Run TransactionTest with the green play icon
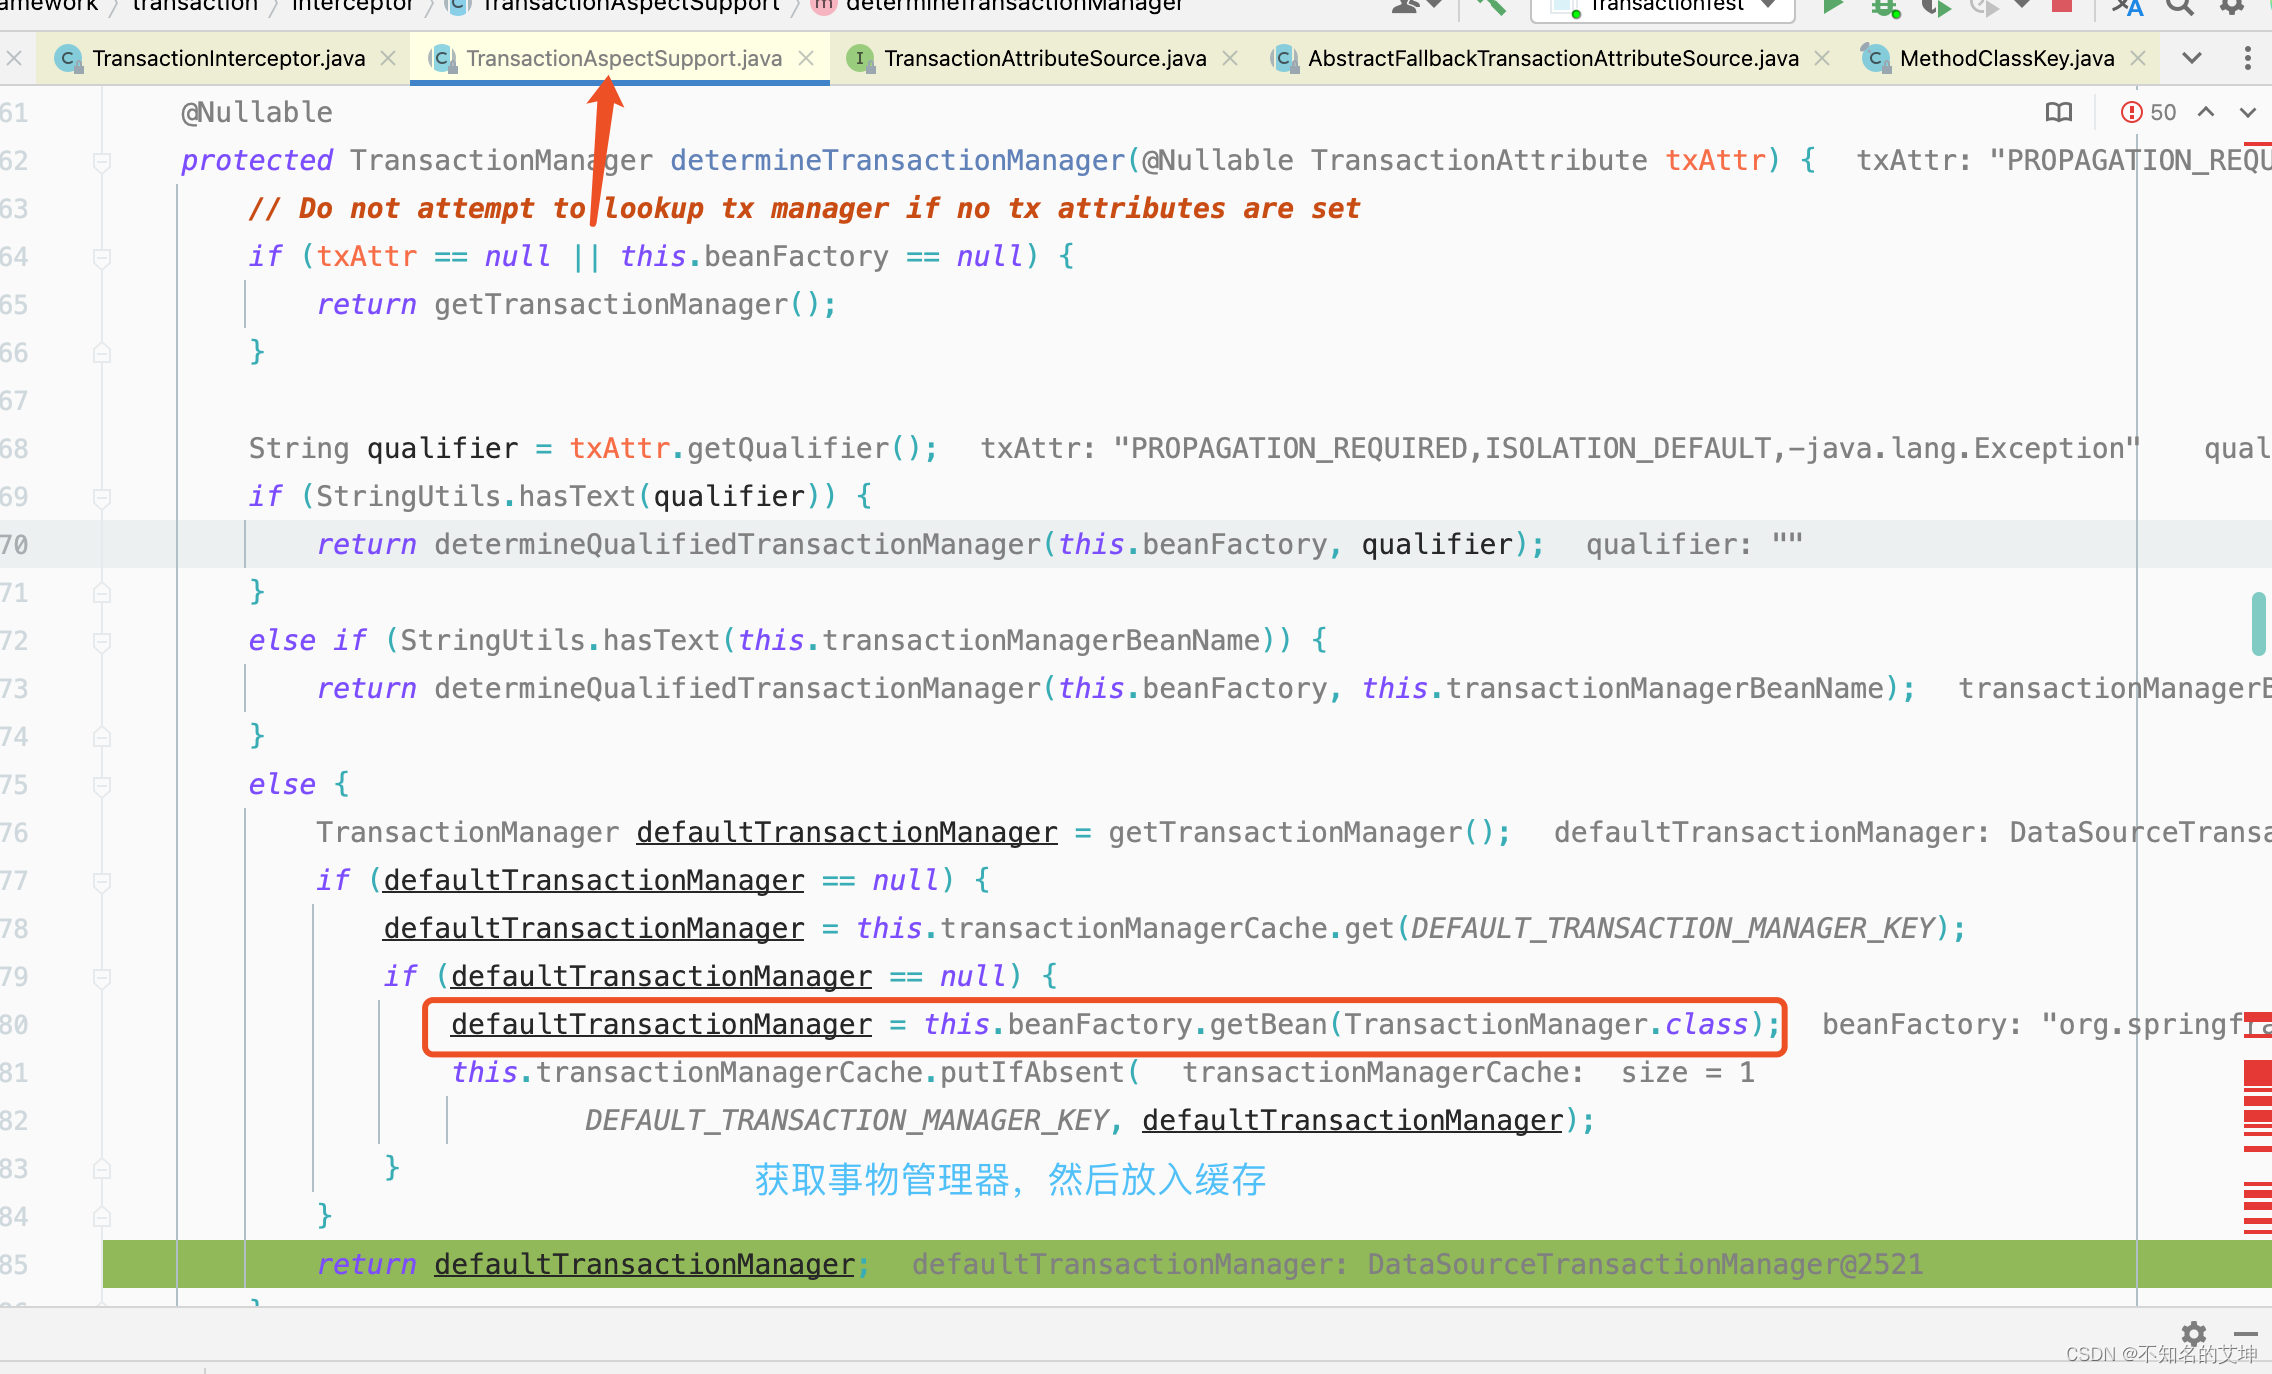 click(x=1832, y=6)
